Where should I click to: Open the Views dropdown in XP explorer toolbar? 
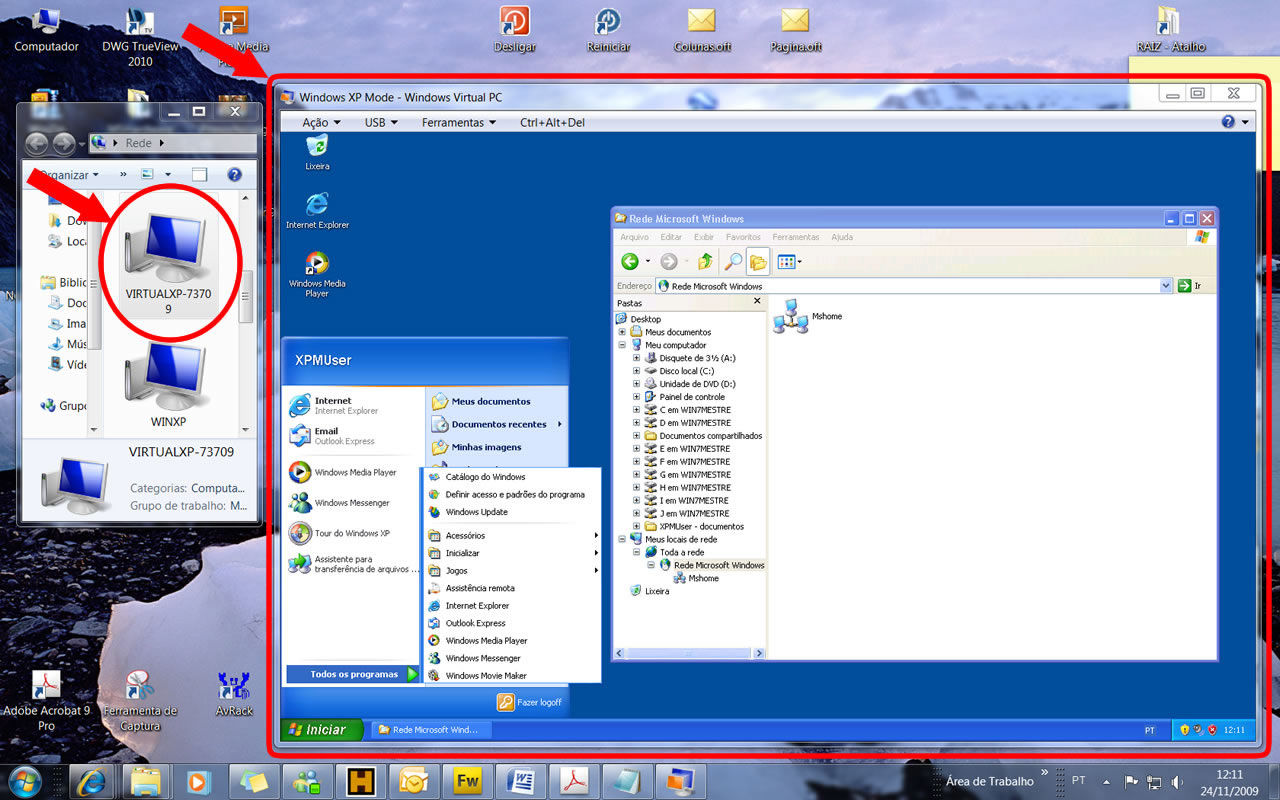pyautogui.click(x=789, y=261)
